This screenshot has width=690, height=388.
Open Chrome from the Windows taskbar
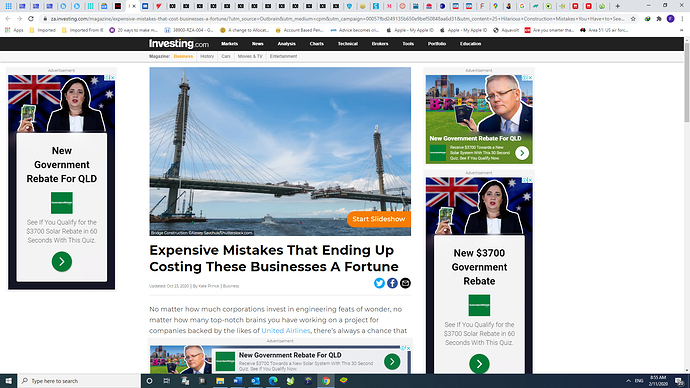pos(326,381)
